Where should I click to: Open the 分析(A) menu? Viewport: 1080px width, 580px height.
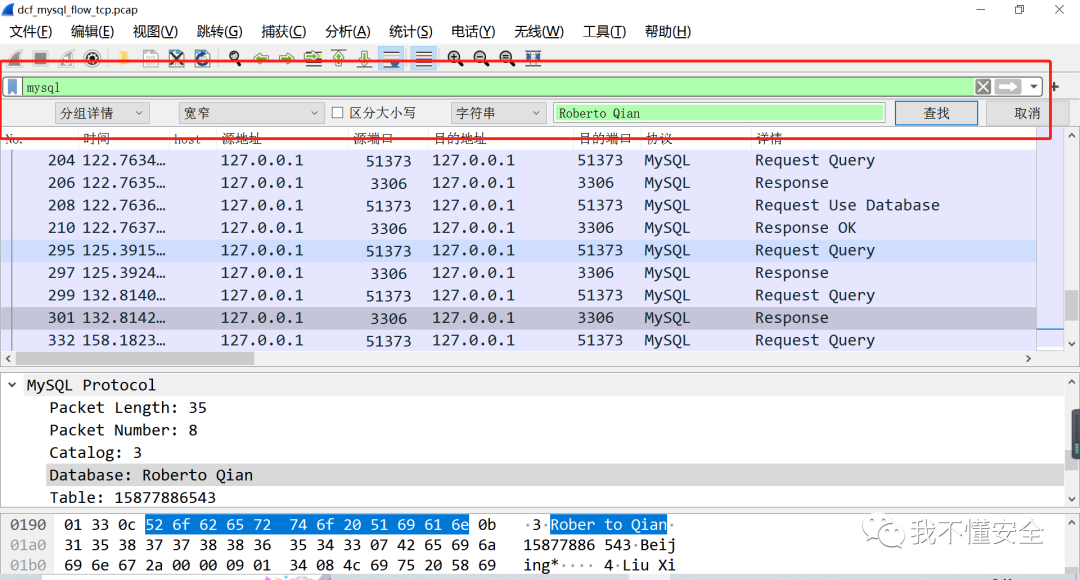[x=348, y=31]
